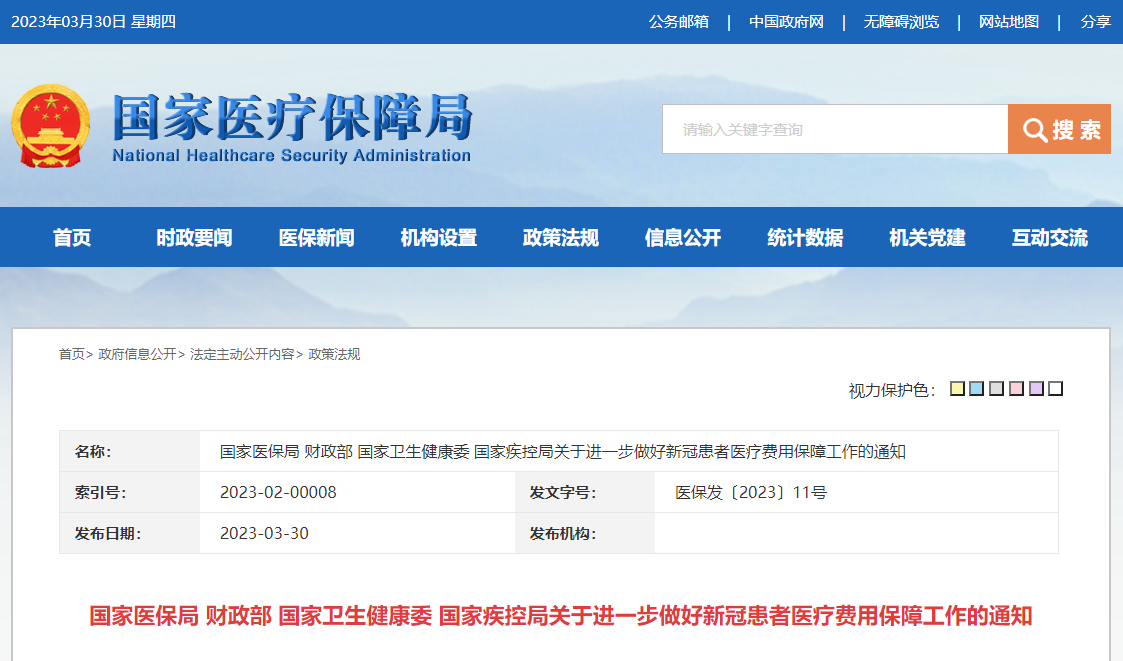The image size is (1123, 661).
Task: Click the 视力保护色 label
Action: (892, 390)
